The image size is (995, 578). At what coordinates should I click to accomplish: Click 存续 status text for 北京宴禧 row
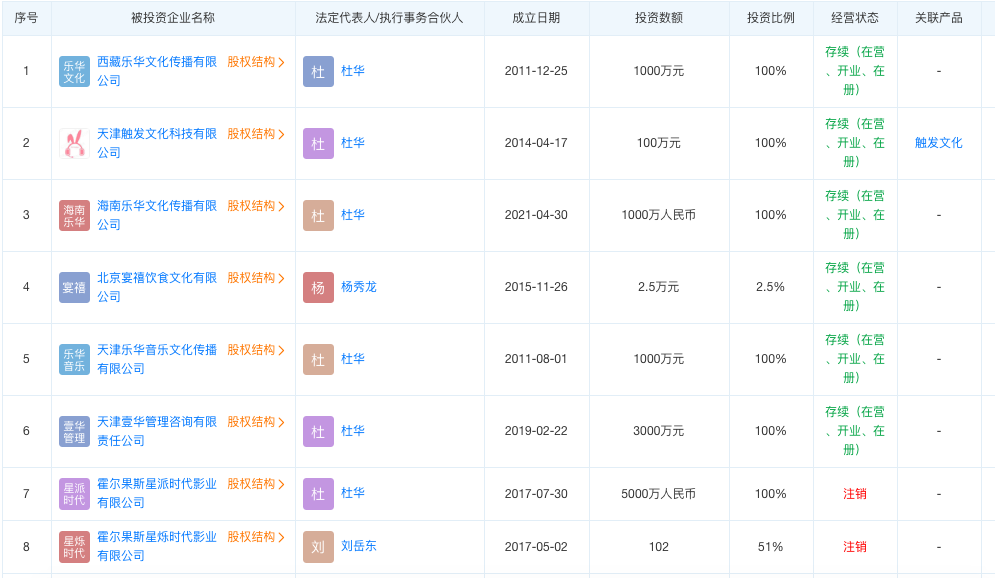point(855,287)
